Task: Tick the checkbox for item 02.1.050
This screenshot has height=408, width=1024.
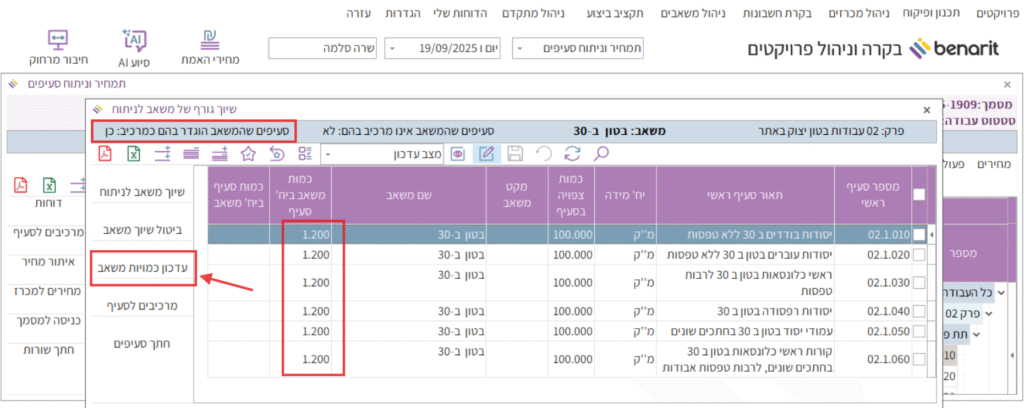Action: click(x=918, y=331)
